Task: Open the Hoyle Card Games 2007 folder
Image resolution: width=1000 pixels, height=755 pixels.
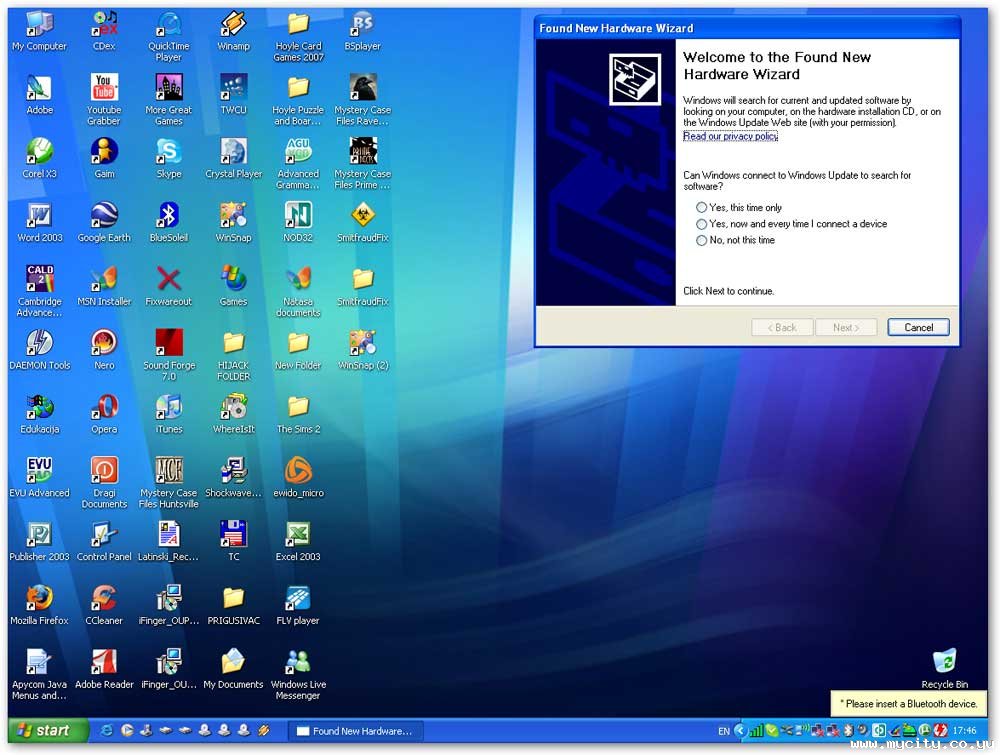Action: (298, 37)
